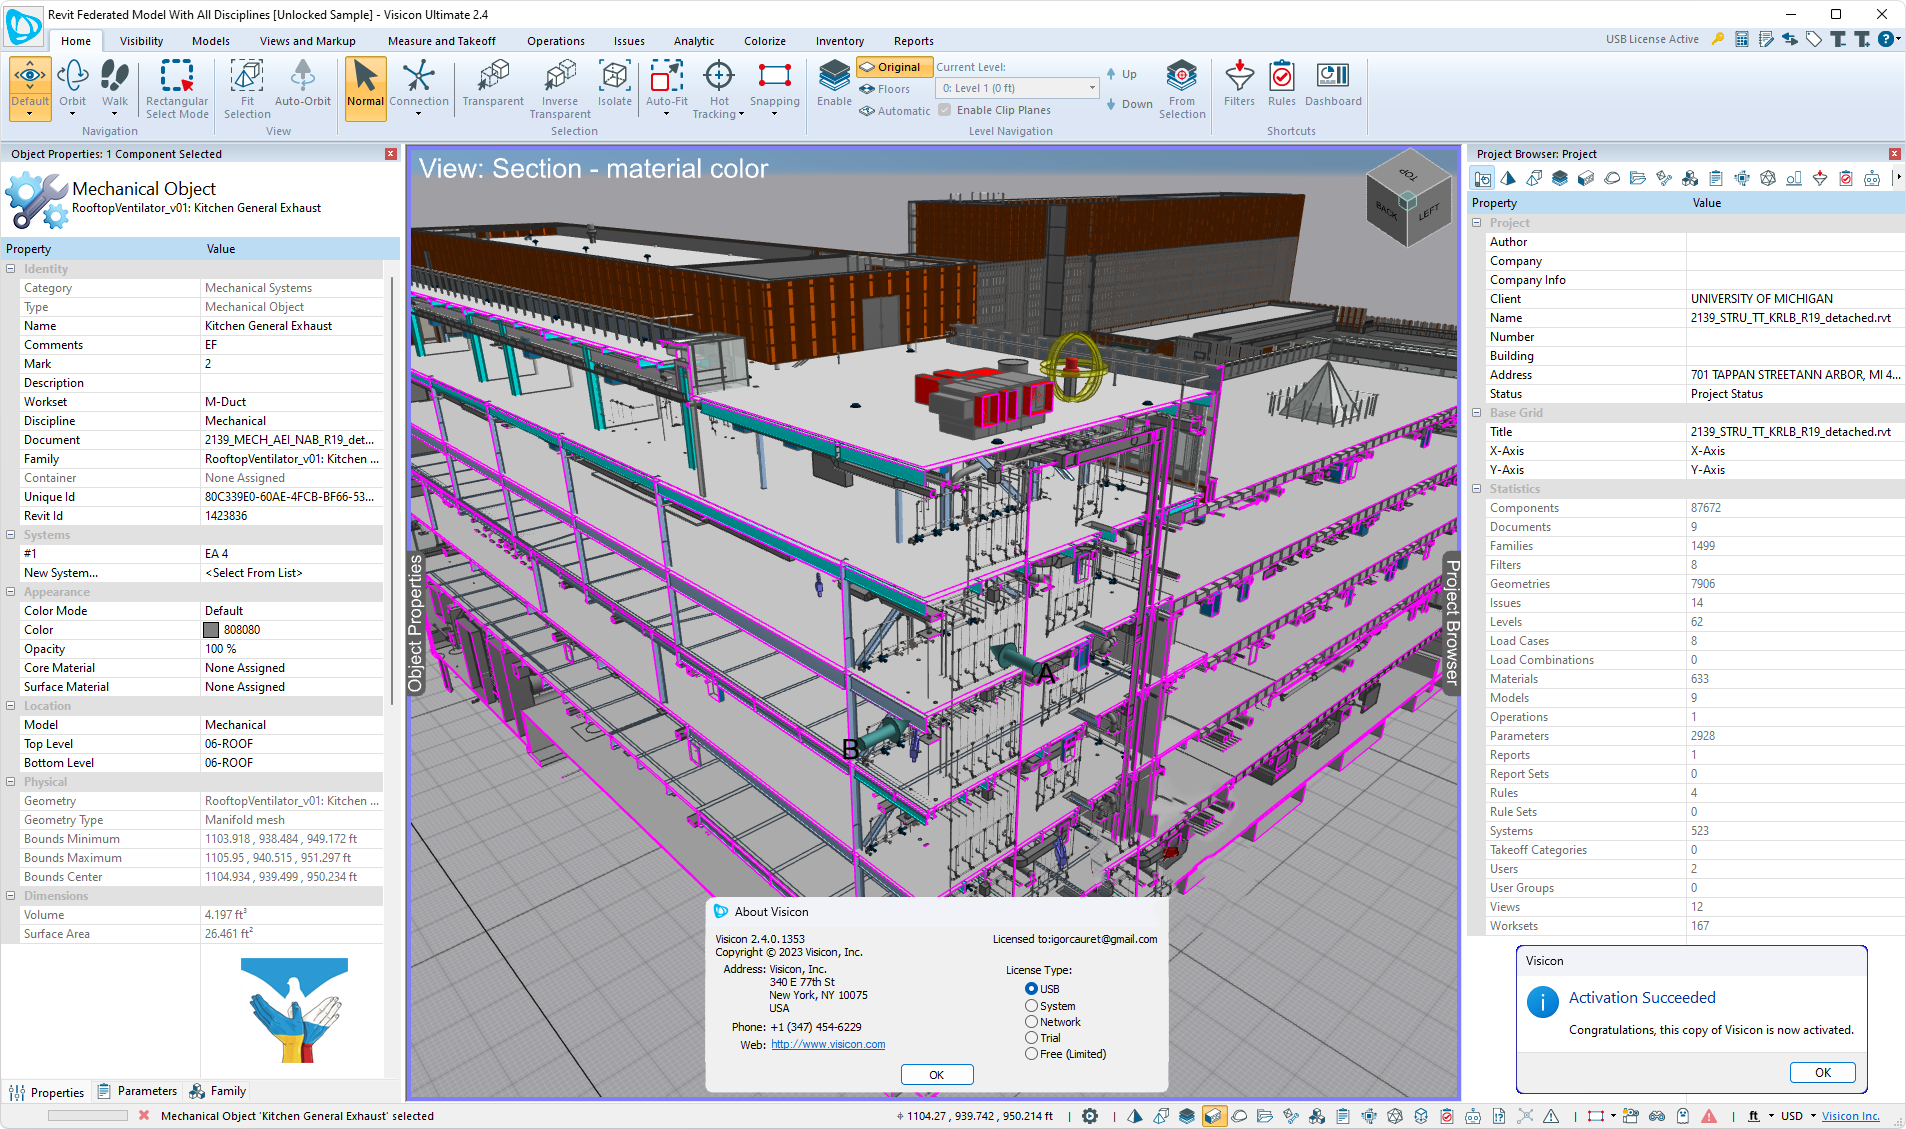Image resolution: width=1906 pixels, height=1129 pixels.
Task: Apply Inverse Transparent to selection
Action: coord(560,88)
